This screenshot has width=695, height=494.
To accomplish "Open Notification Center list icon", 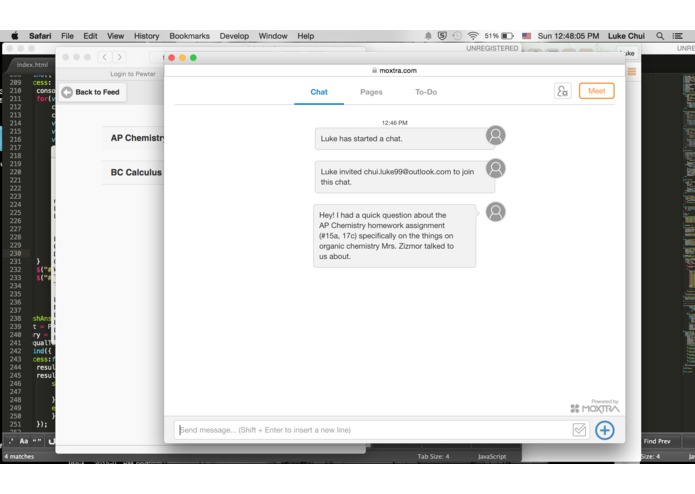I will coord(677,36).
